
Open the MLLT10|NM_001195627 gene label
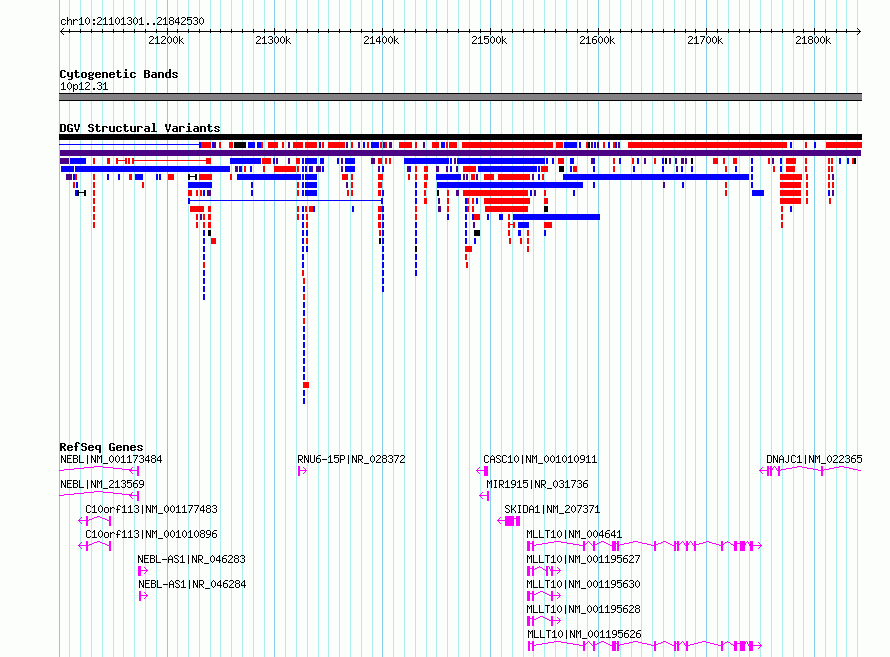tap(583, 559)
